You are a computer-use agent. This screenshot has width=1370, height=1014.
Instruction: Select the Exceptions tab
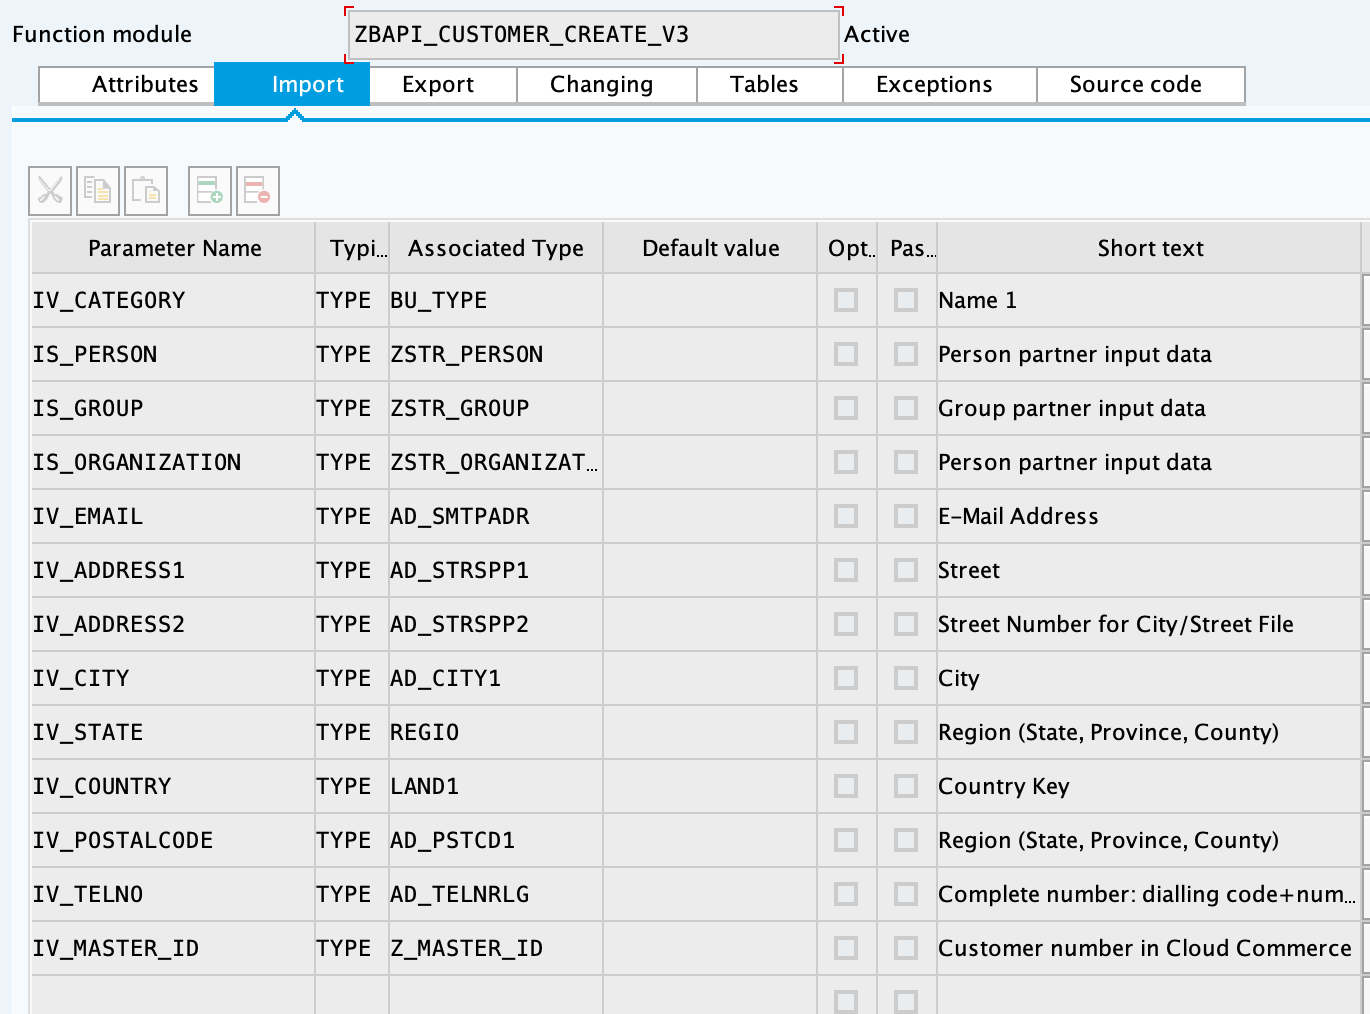pyautogui.click(x=934, y=85)
